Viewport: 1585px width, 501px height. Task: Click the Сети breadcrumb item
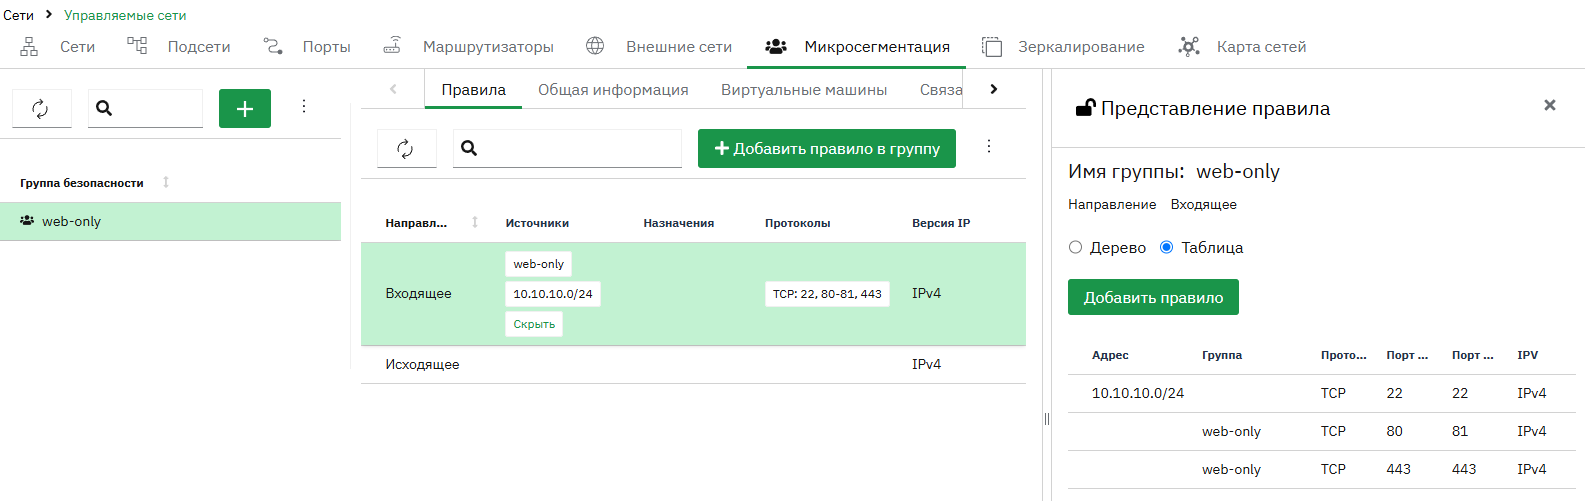coord(18,15)
